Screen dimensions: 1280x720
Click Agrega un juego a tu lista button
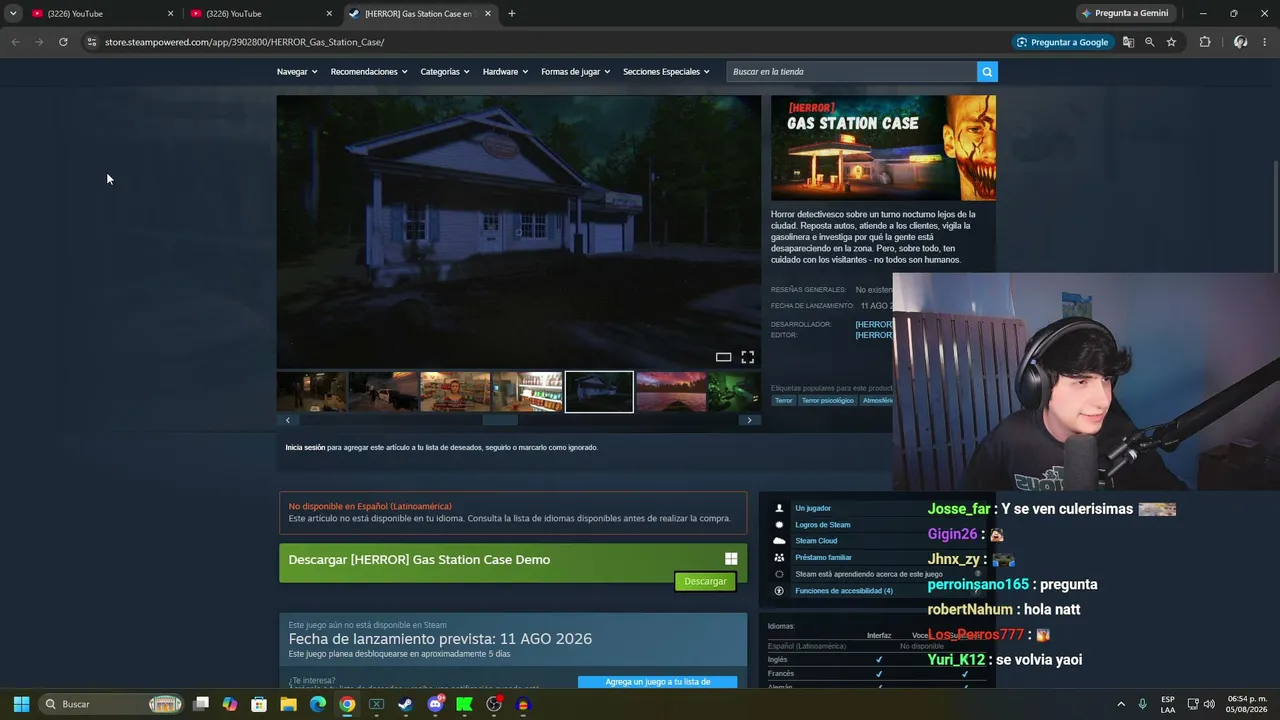point(657,682)
